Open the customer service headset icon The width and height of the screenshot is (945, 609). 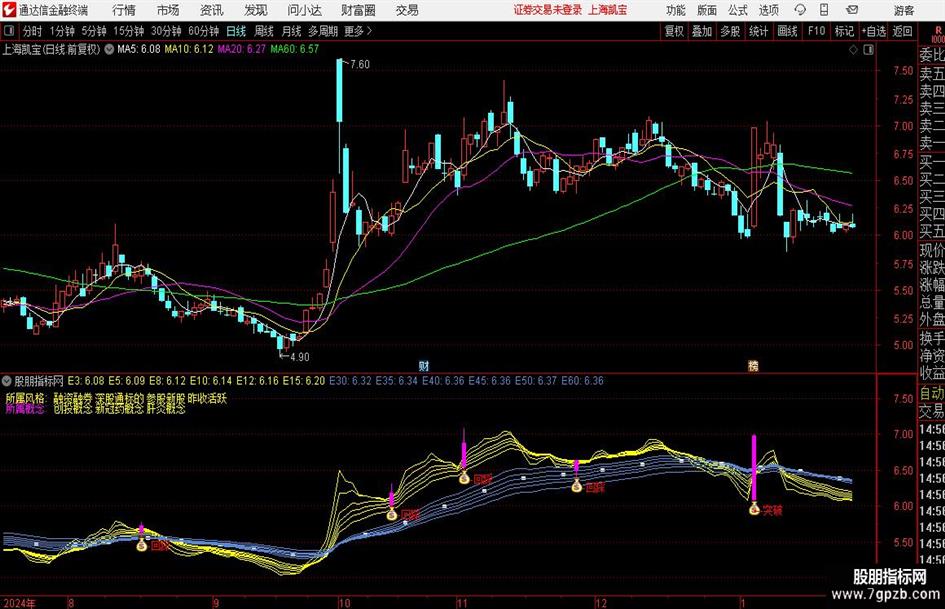[x=800, y=10]
